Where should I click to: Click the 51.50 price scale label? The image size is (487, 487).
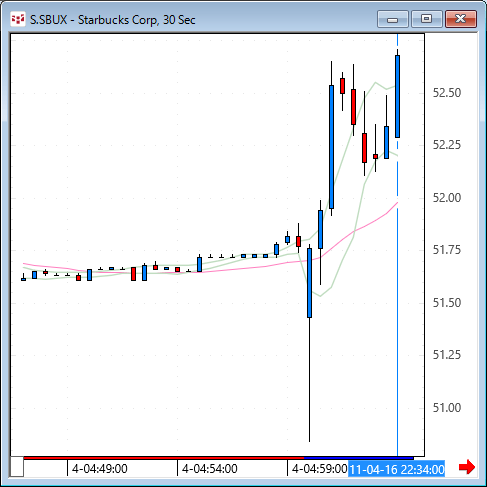[x=447, y=303]
